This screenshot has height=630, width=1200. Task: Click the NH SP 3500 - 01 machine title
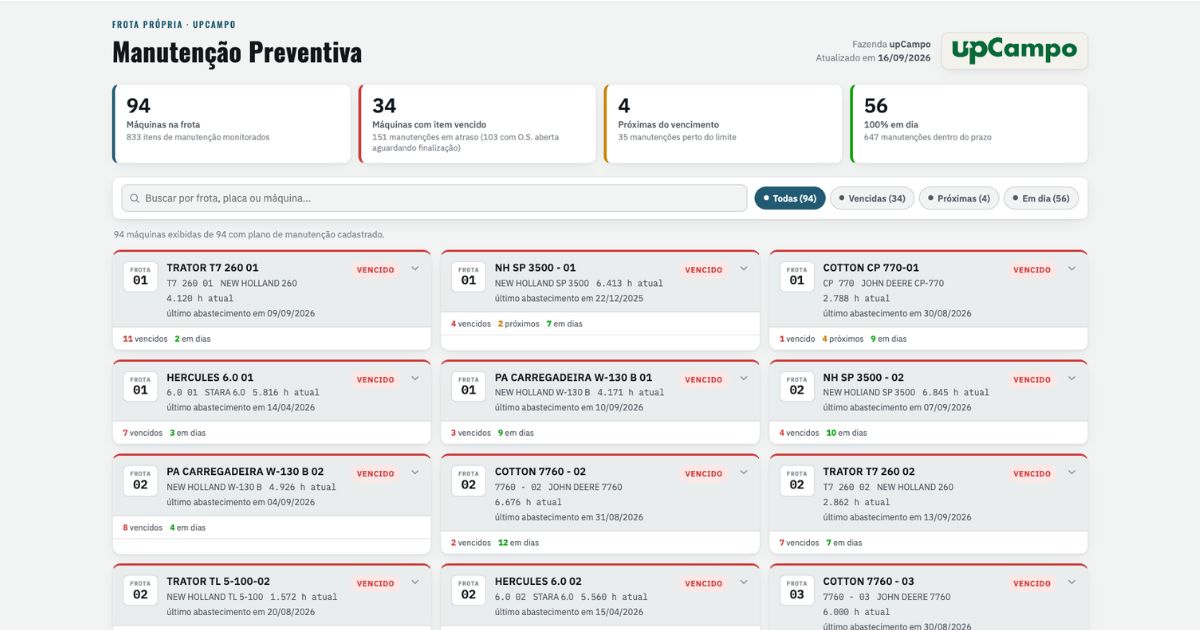pos(535,268)
